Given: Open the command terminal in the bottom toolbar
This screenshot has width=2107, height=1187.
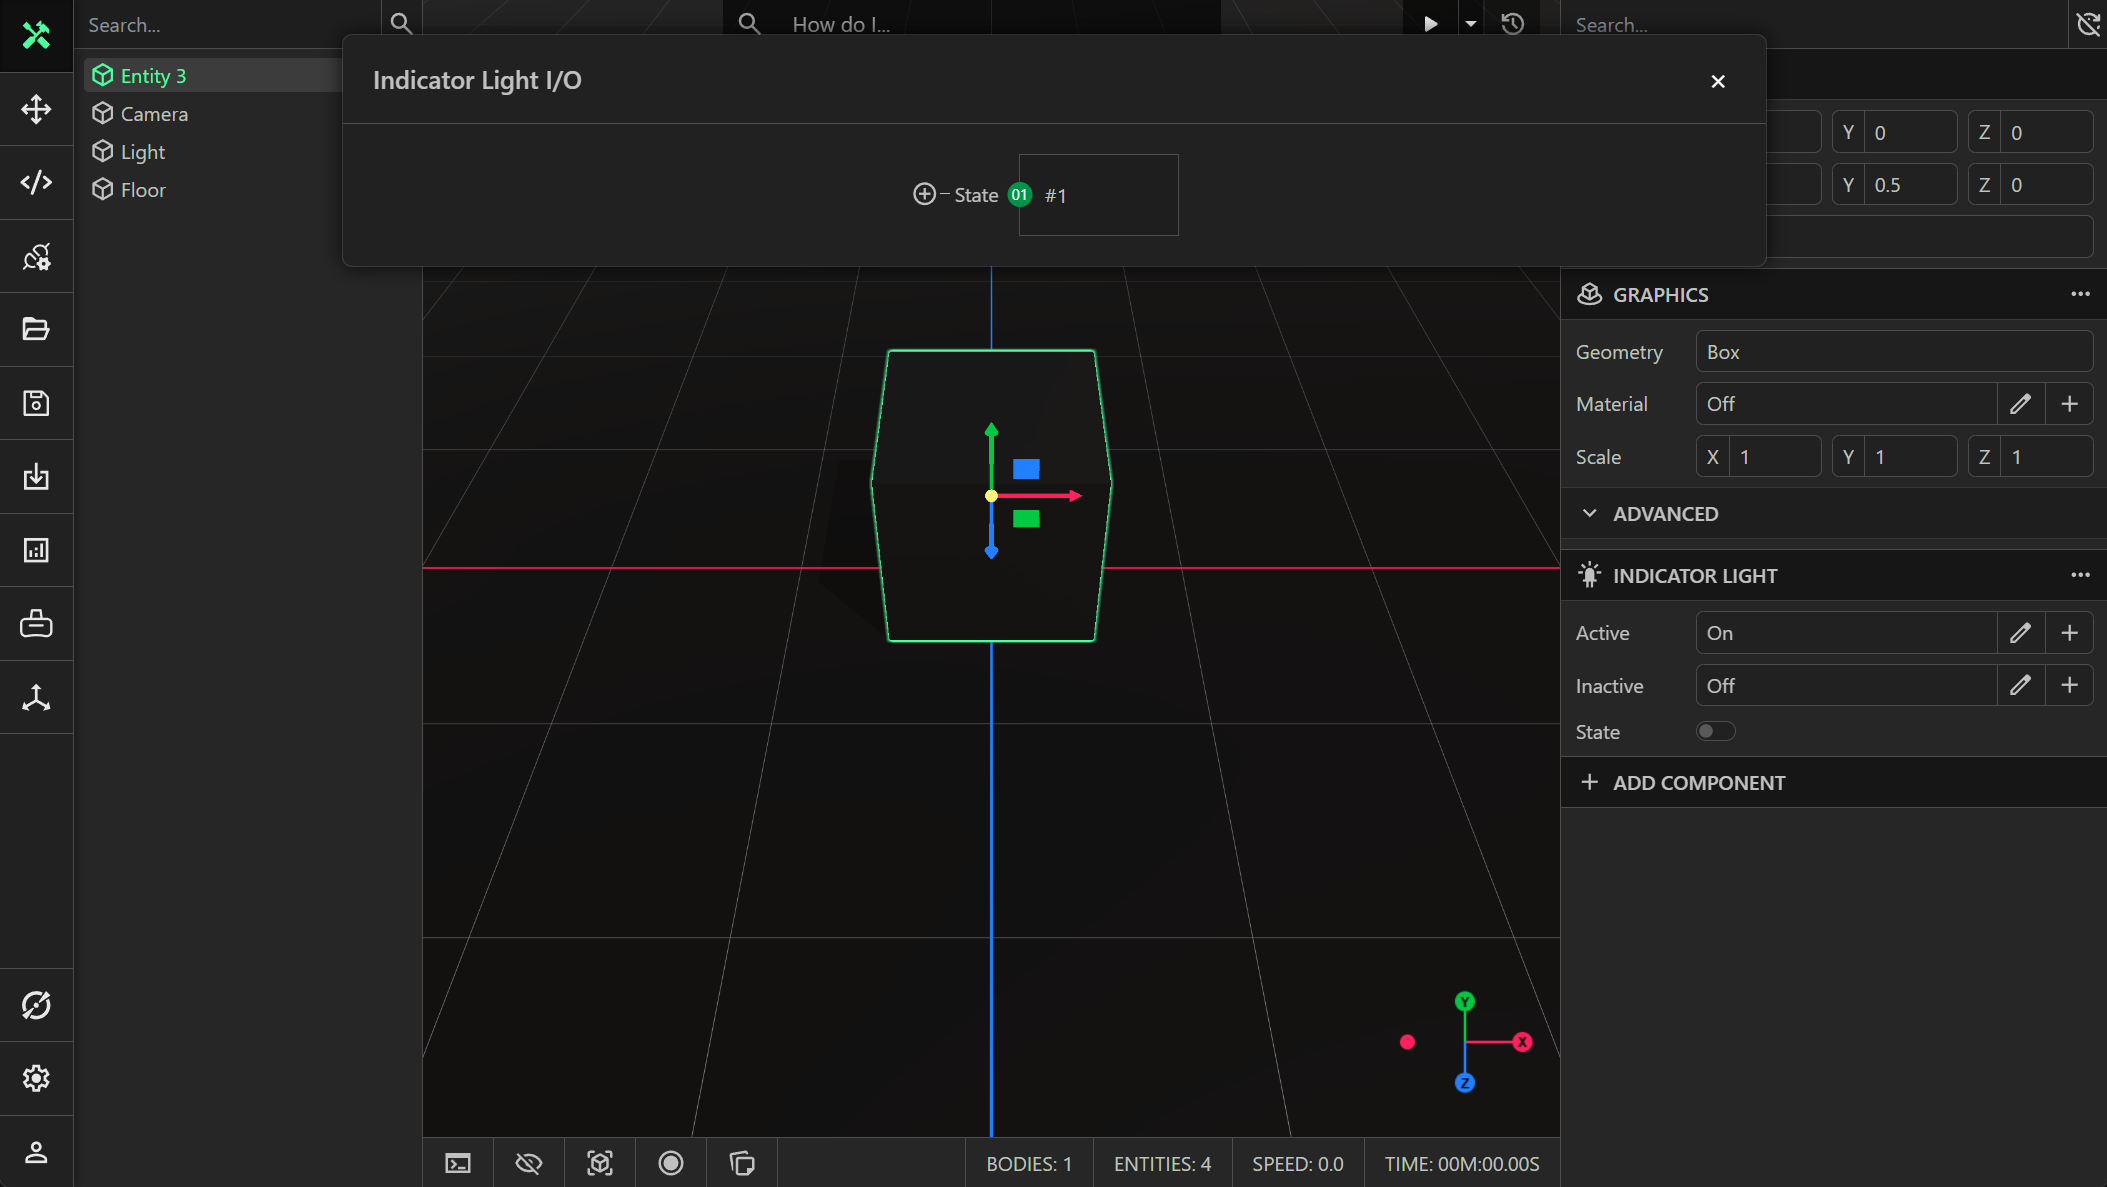Looking at the screenshot, I should (457, 1163).
